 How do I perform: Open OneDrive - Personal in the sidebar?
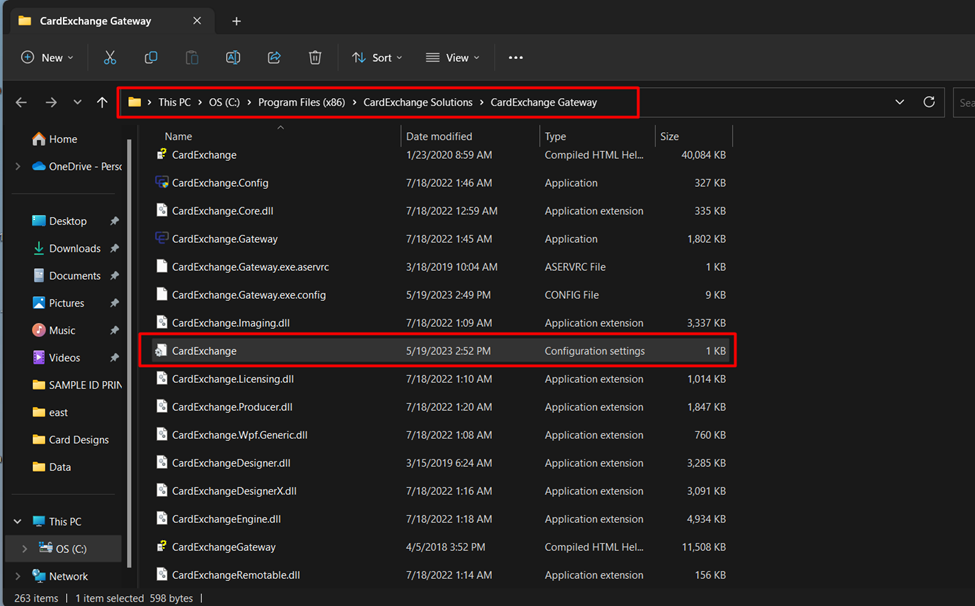click(77, 167)
